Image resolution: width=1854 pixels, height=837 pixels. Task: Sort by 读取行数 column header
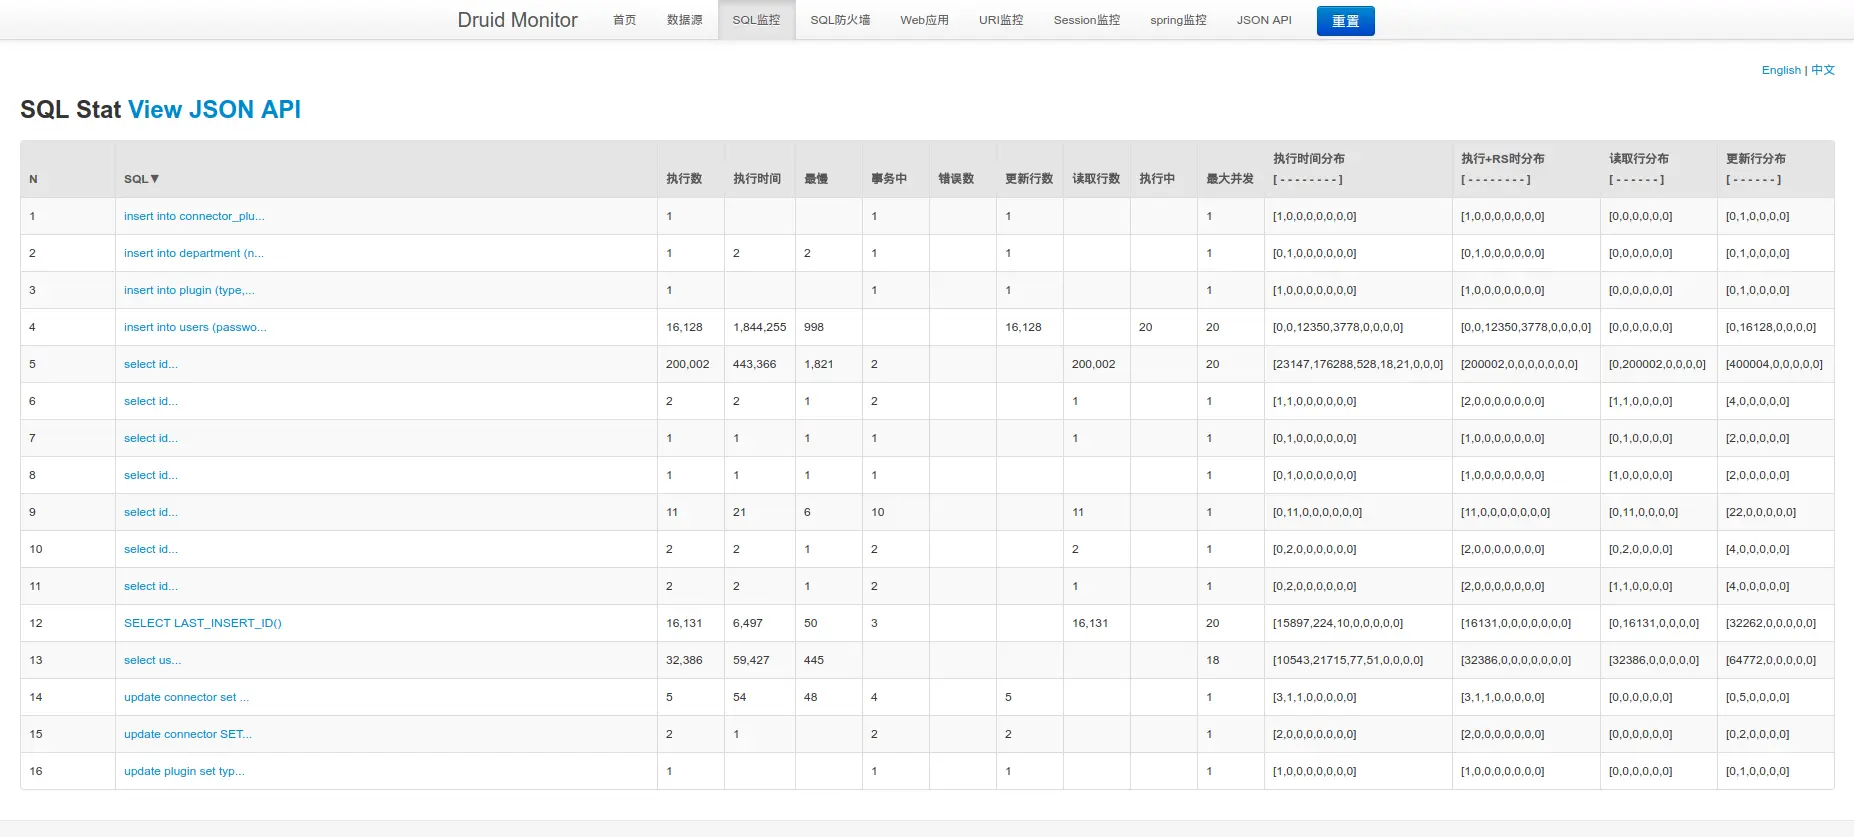pos(1096,179)
